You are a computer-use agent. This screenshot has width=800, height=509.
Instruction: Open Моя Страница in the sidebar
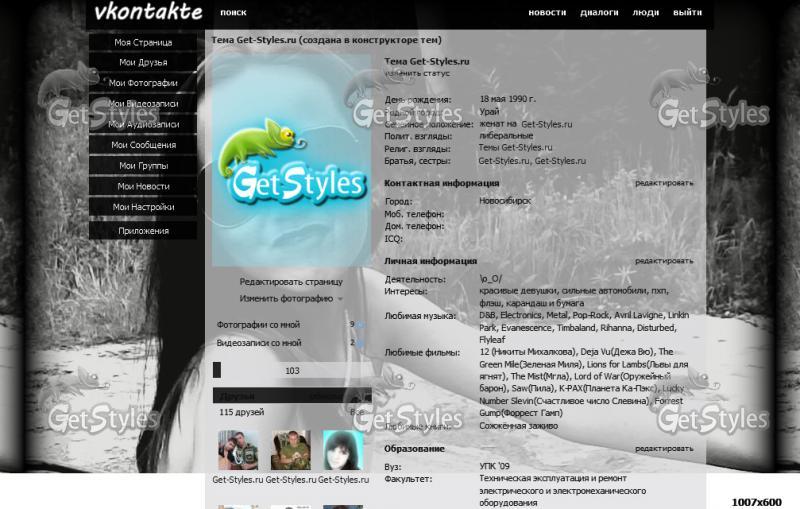143,43
